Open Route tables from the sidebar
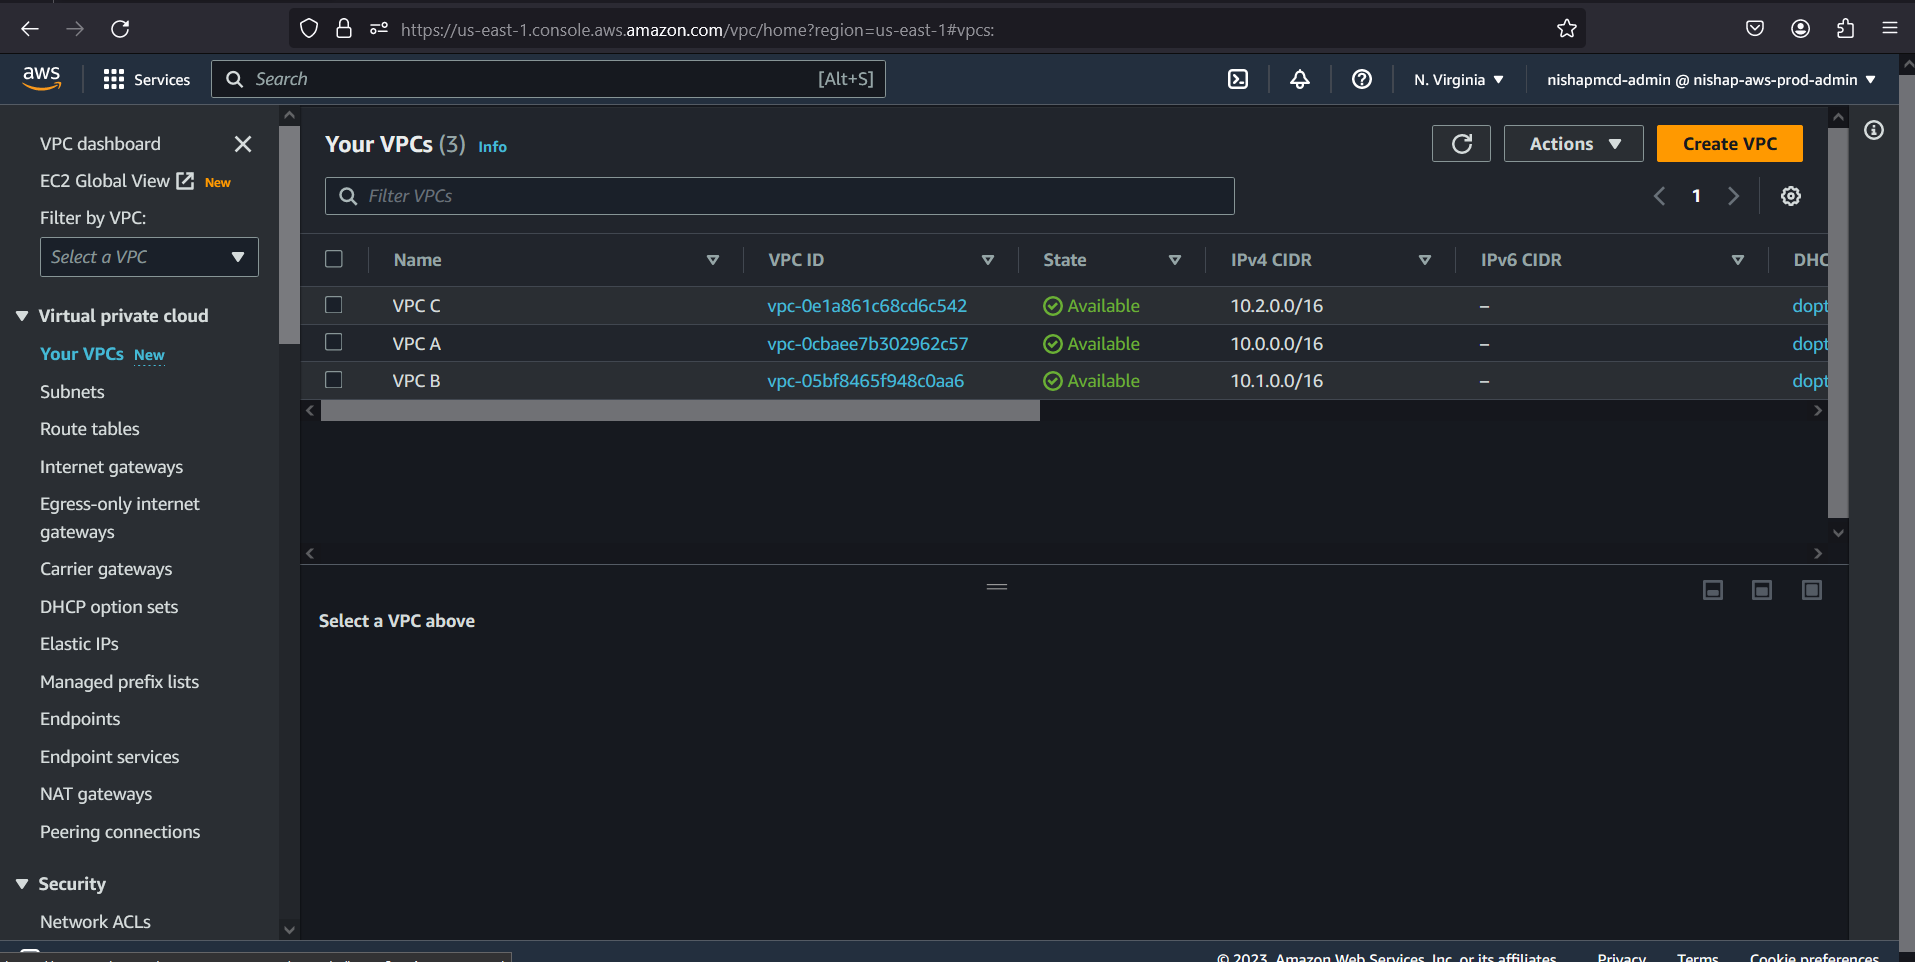The width and height of the screenshot is (1915, 962). 90,429
